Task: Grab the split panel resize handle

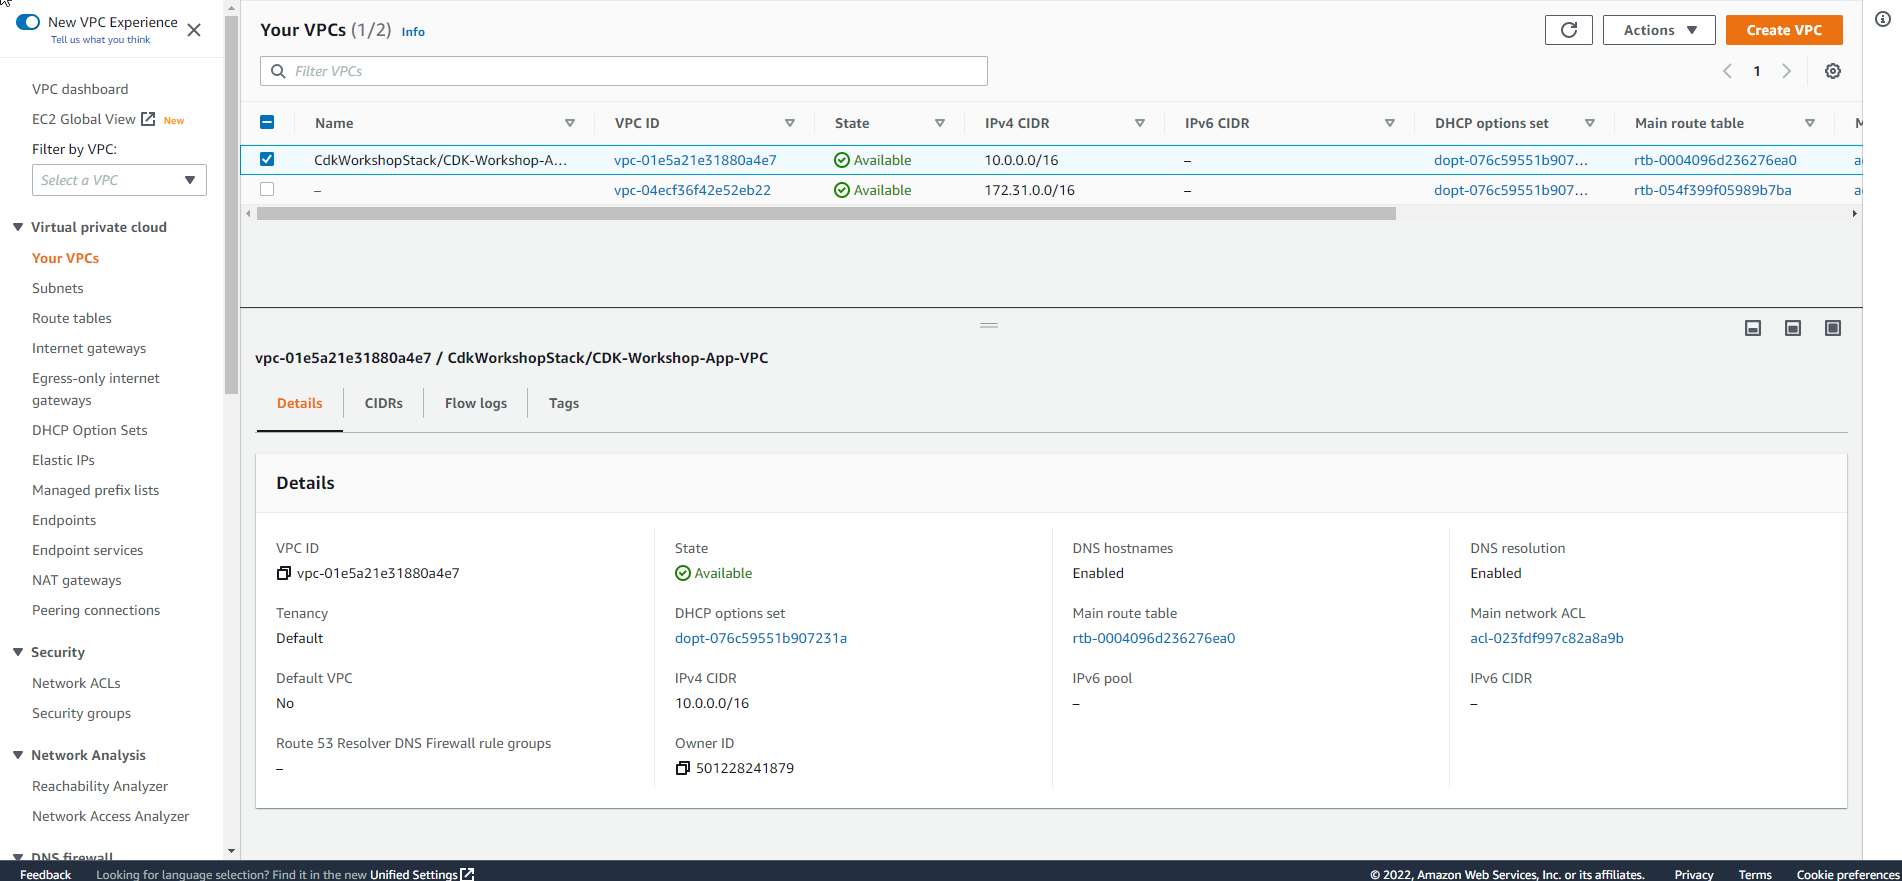Action: coord(989,325)
